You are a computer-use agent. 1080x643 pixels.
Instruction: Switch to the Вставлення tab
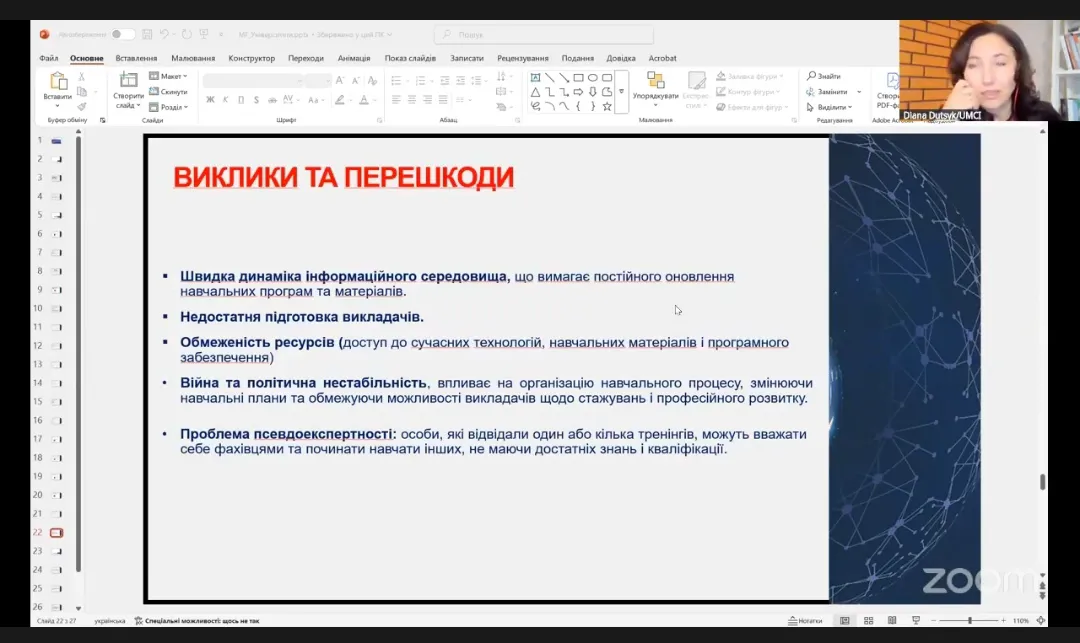click(x=136, y=58)
